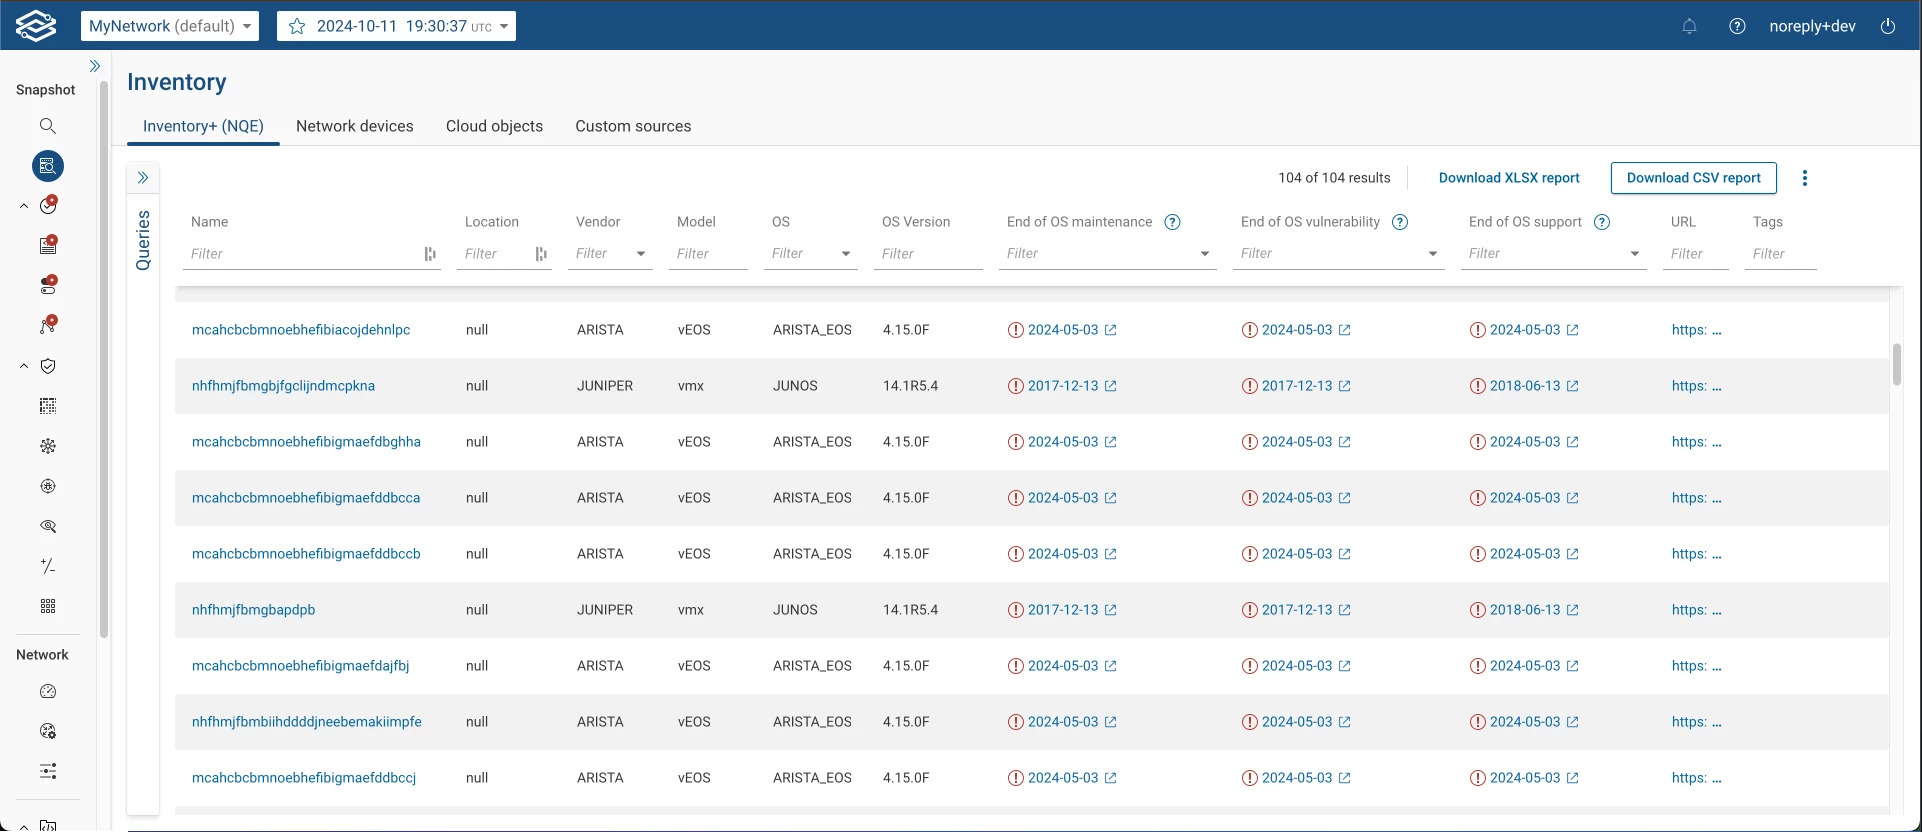The width and height of the screenshot is (1922, 832).
Task: Open MyNetwork (default) network dropdown
Action: point(170,26)
